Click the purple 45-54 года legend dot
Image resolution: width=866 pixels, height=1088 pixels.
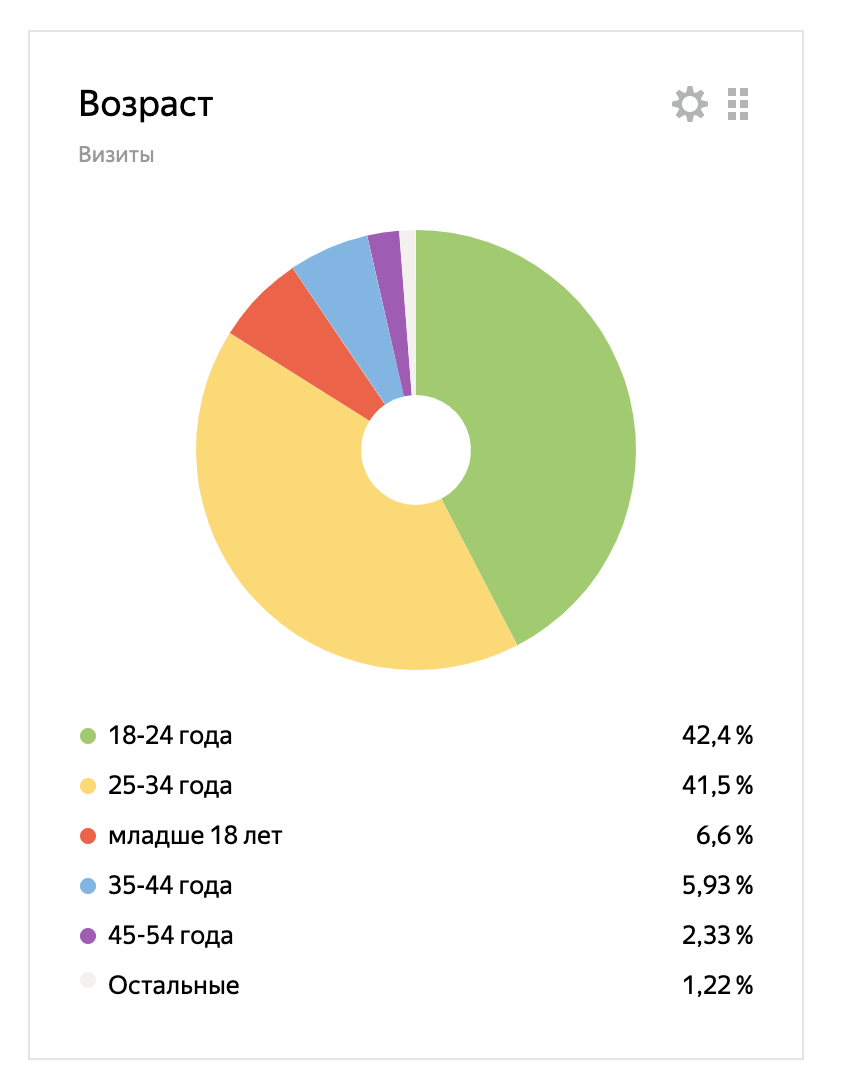(x=88, y=936)
